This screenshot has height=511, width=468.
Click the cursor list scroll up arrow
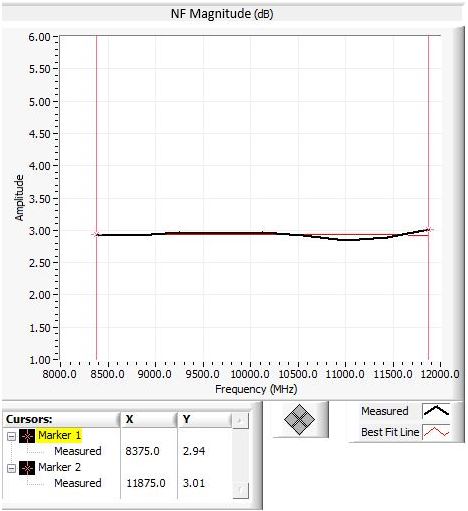(240, 421)
